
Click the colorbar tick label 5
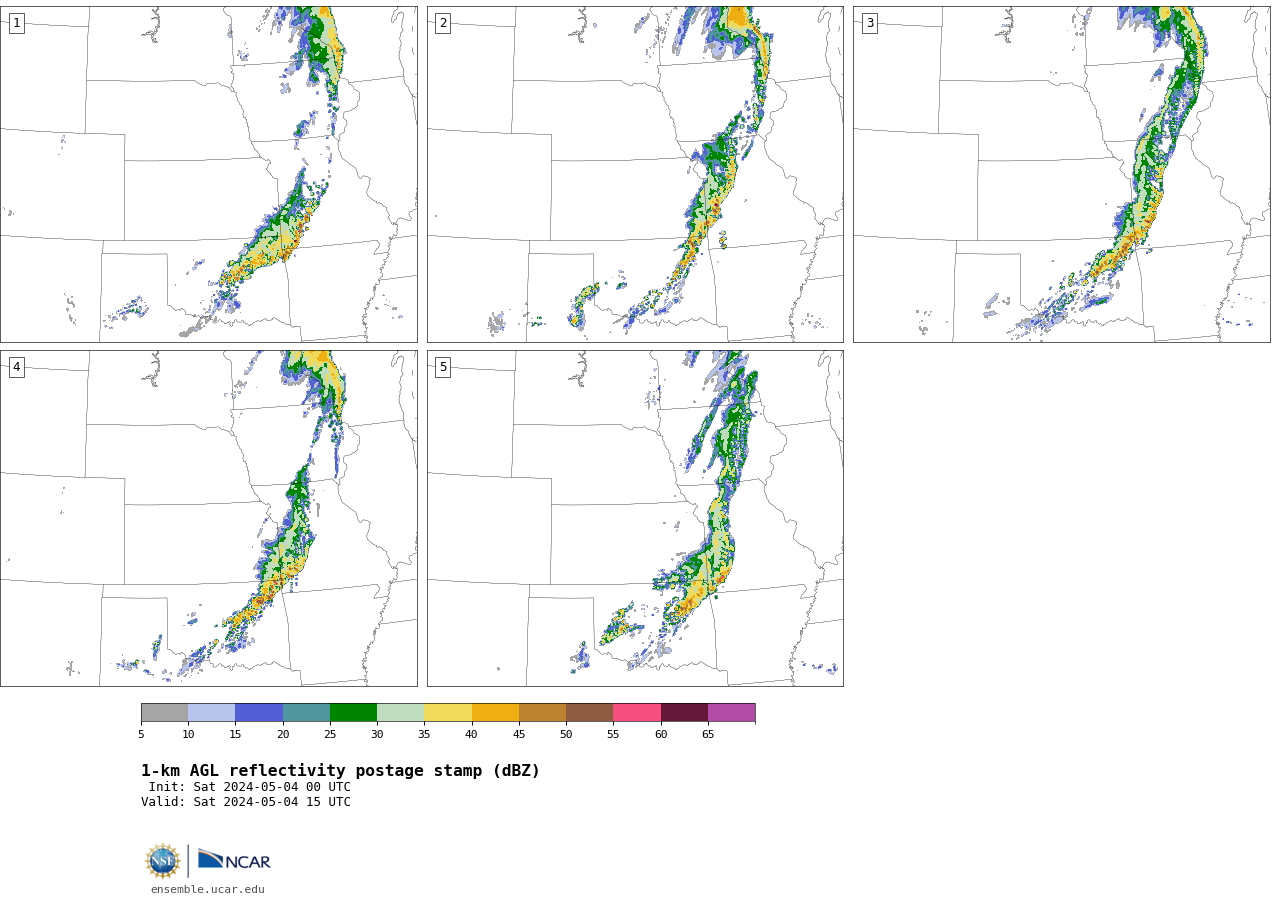coord(141,735)
